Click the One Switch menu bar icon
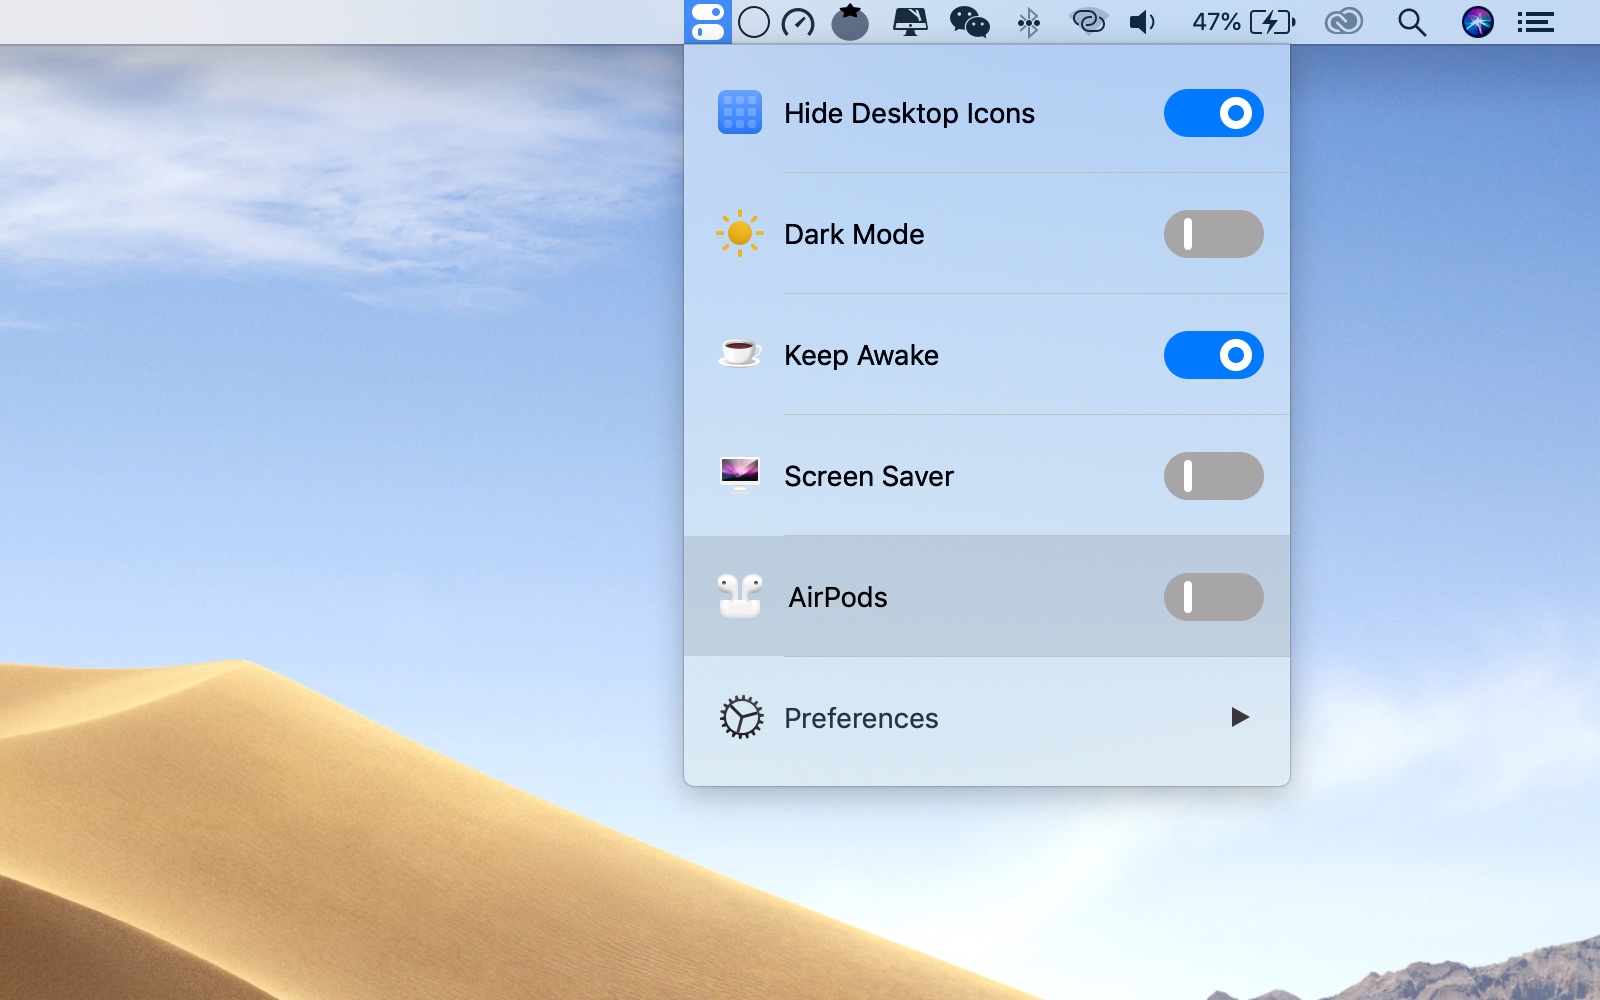This screenshot has width=1600, height=1000. [x=708, y=22]
